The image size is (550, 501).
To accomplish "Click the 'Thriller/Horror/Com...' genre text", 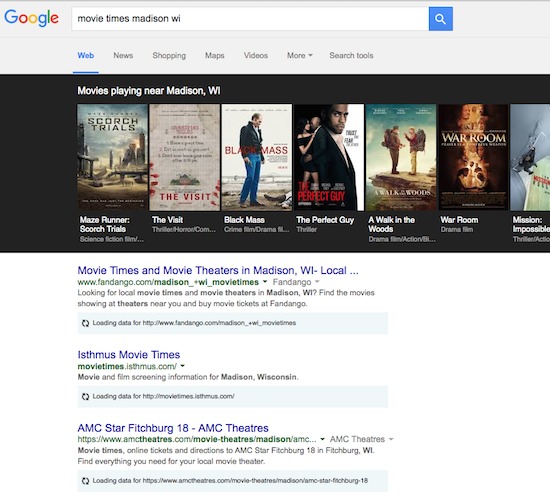I will click(x=184, y=229).
